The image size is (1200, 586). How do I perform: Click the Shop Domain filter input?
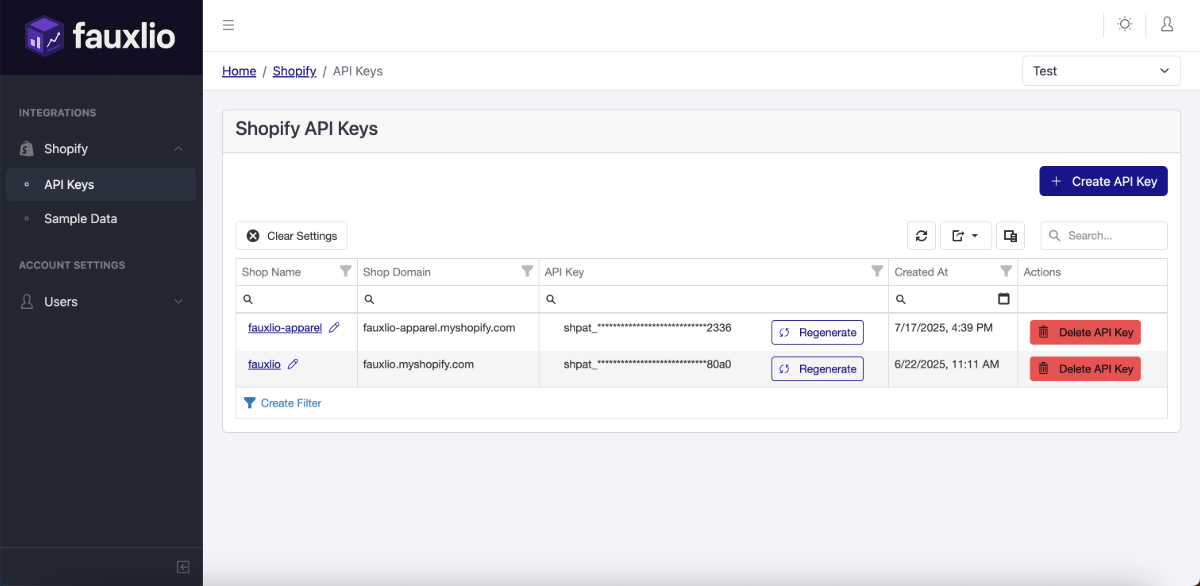pos(448,299)
